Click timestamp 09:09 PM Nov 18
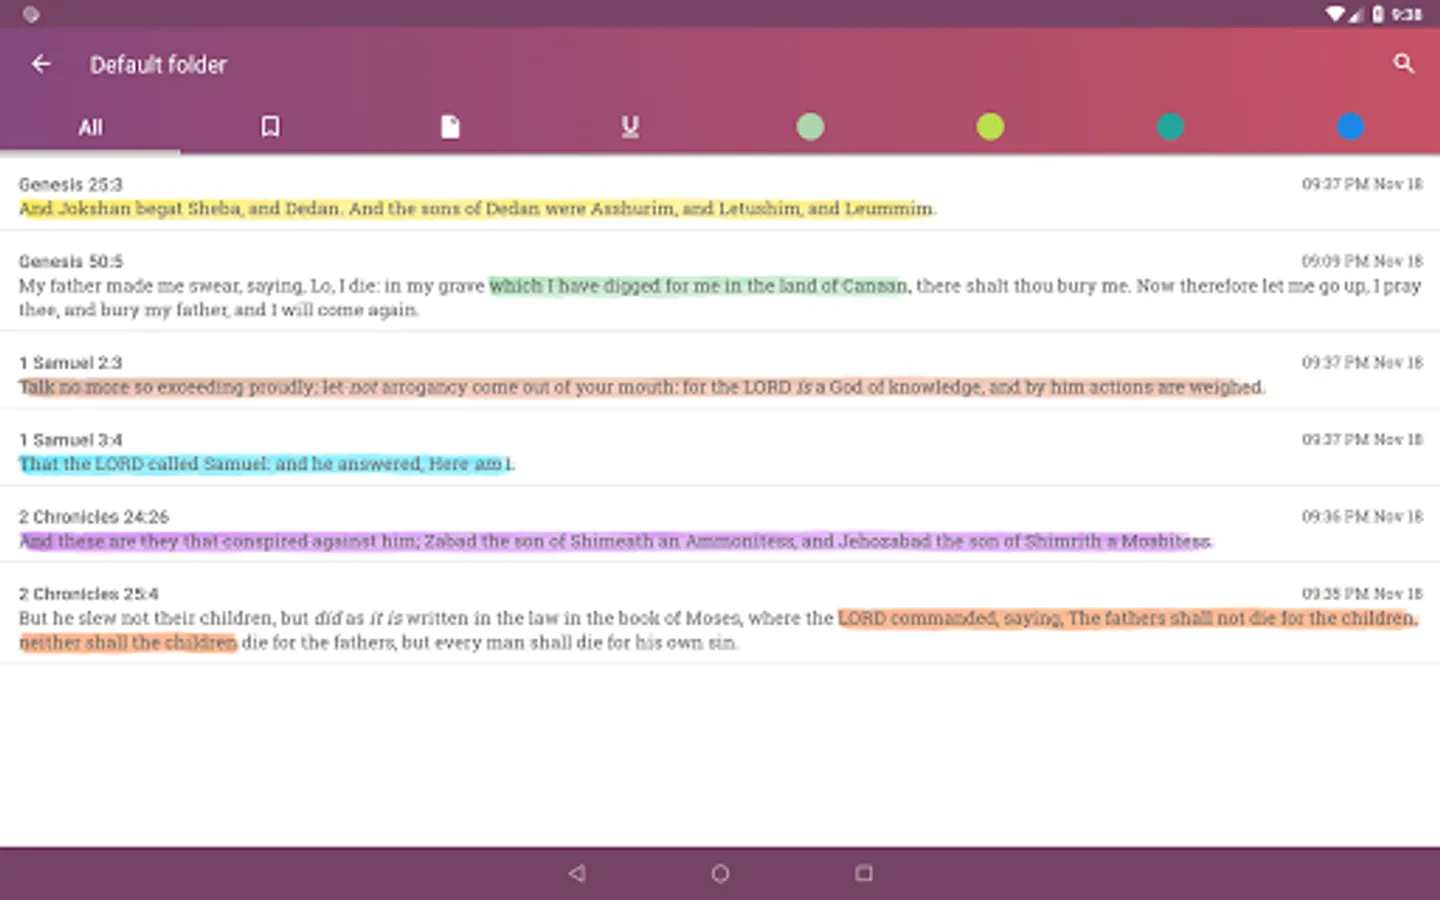Image resolution: width=1440 pixels, height=900 pixels. tap(1361, 261)
